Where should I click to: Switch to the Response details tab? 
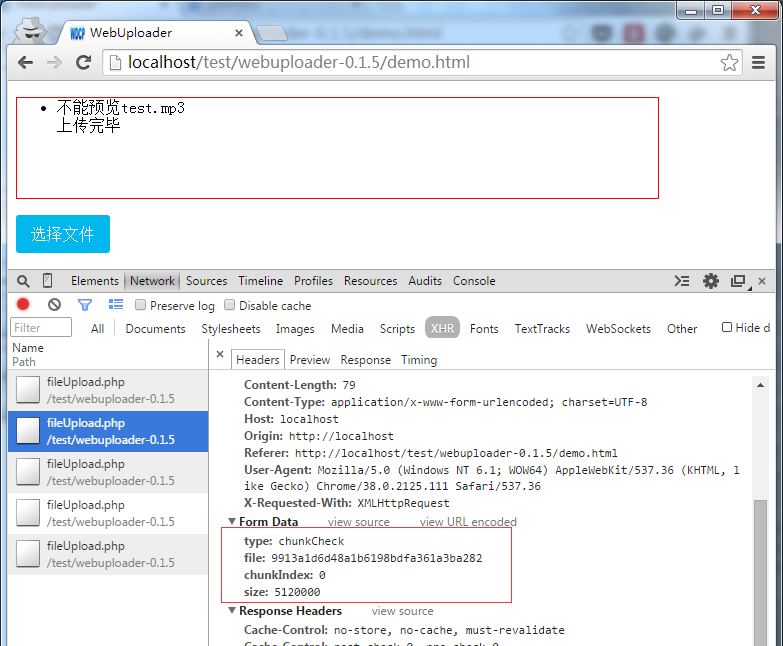click(366, 359)
